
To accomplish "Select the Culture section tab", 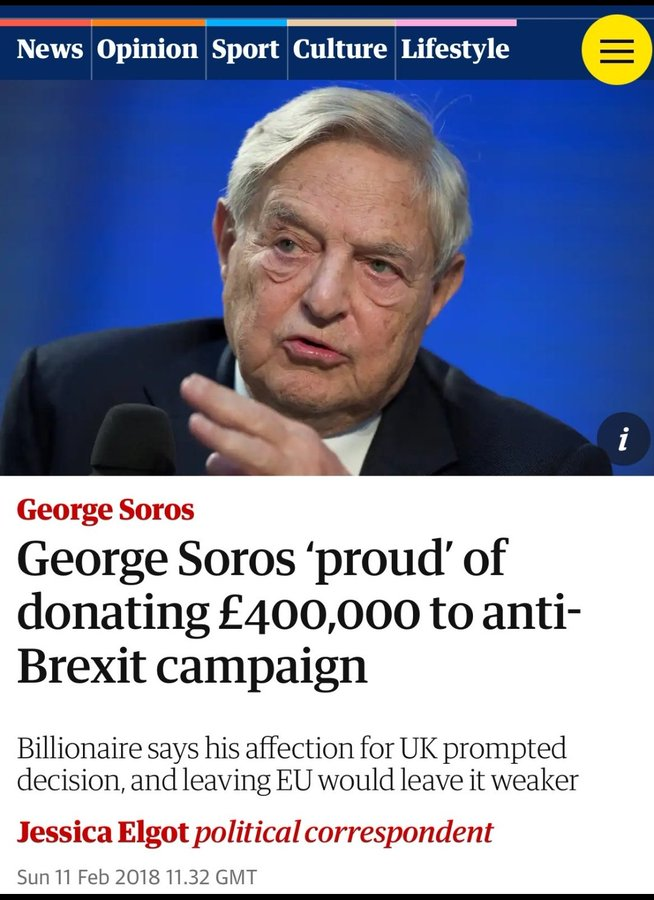I will click(340, 49).
